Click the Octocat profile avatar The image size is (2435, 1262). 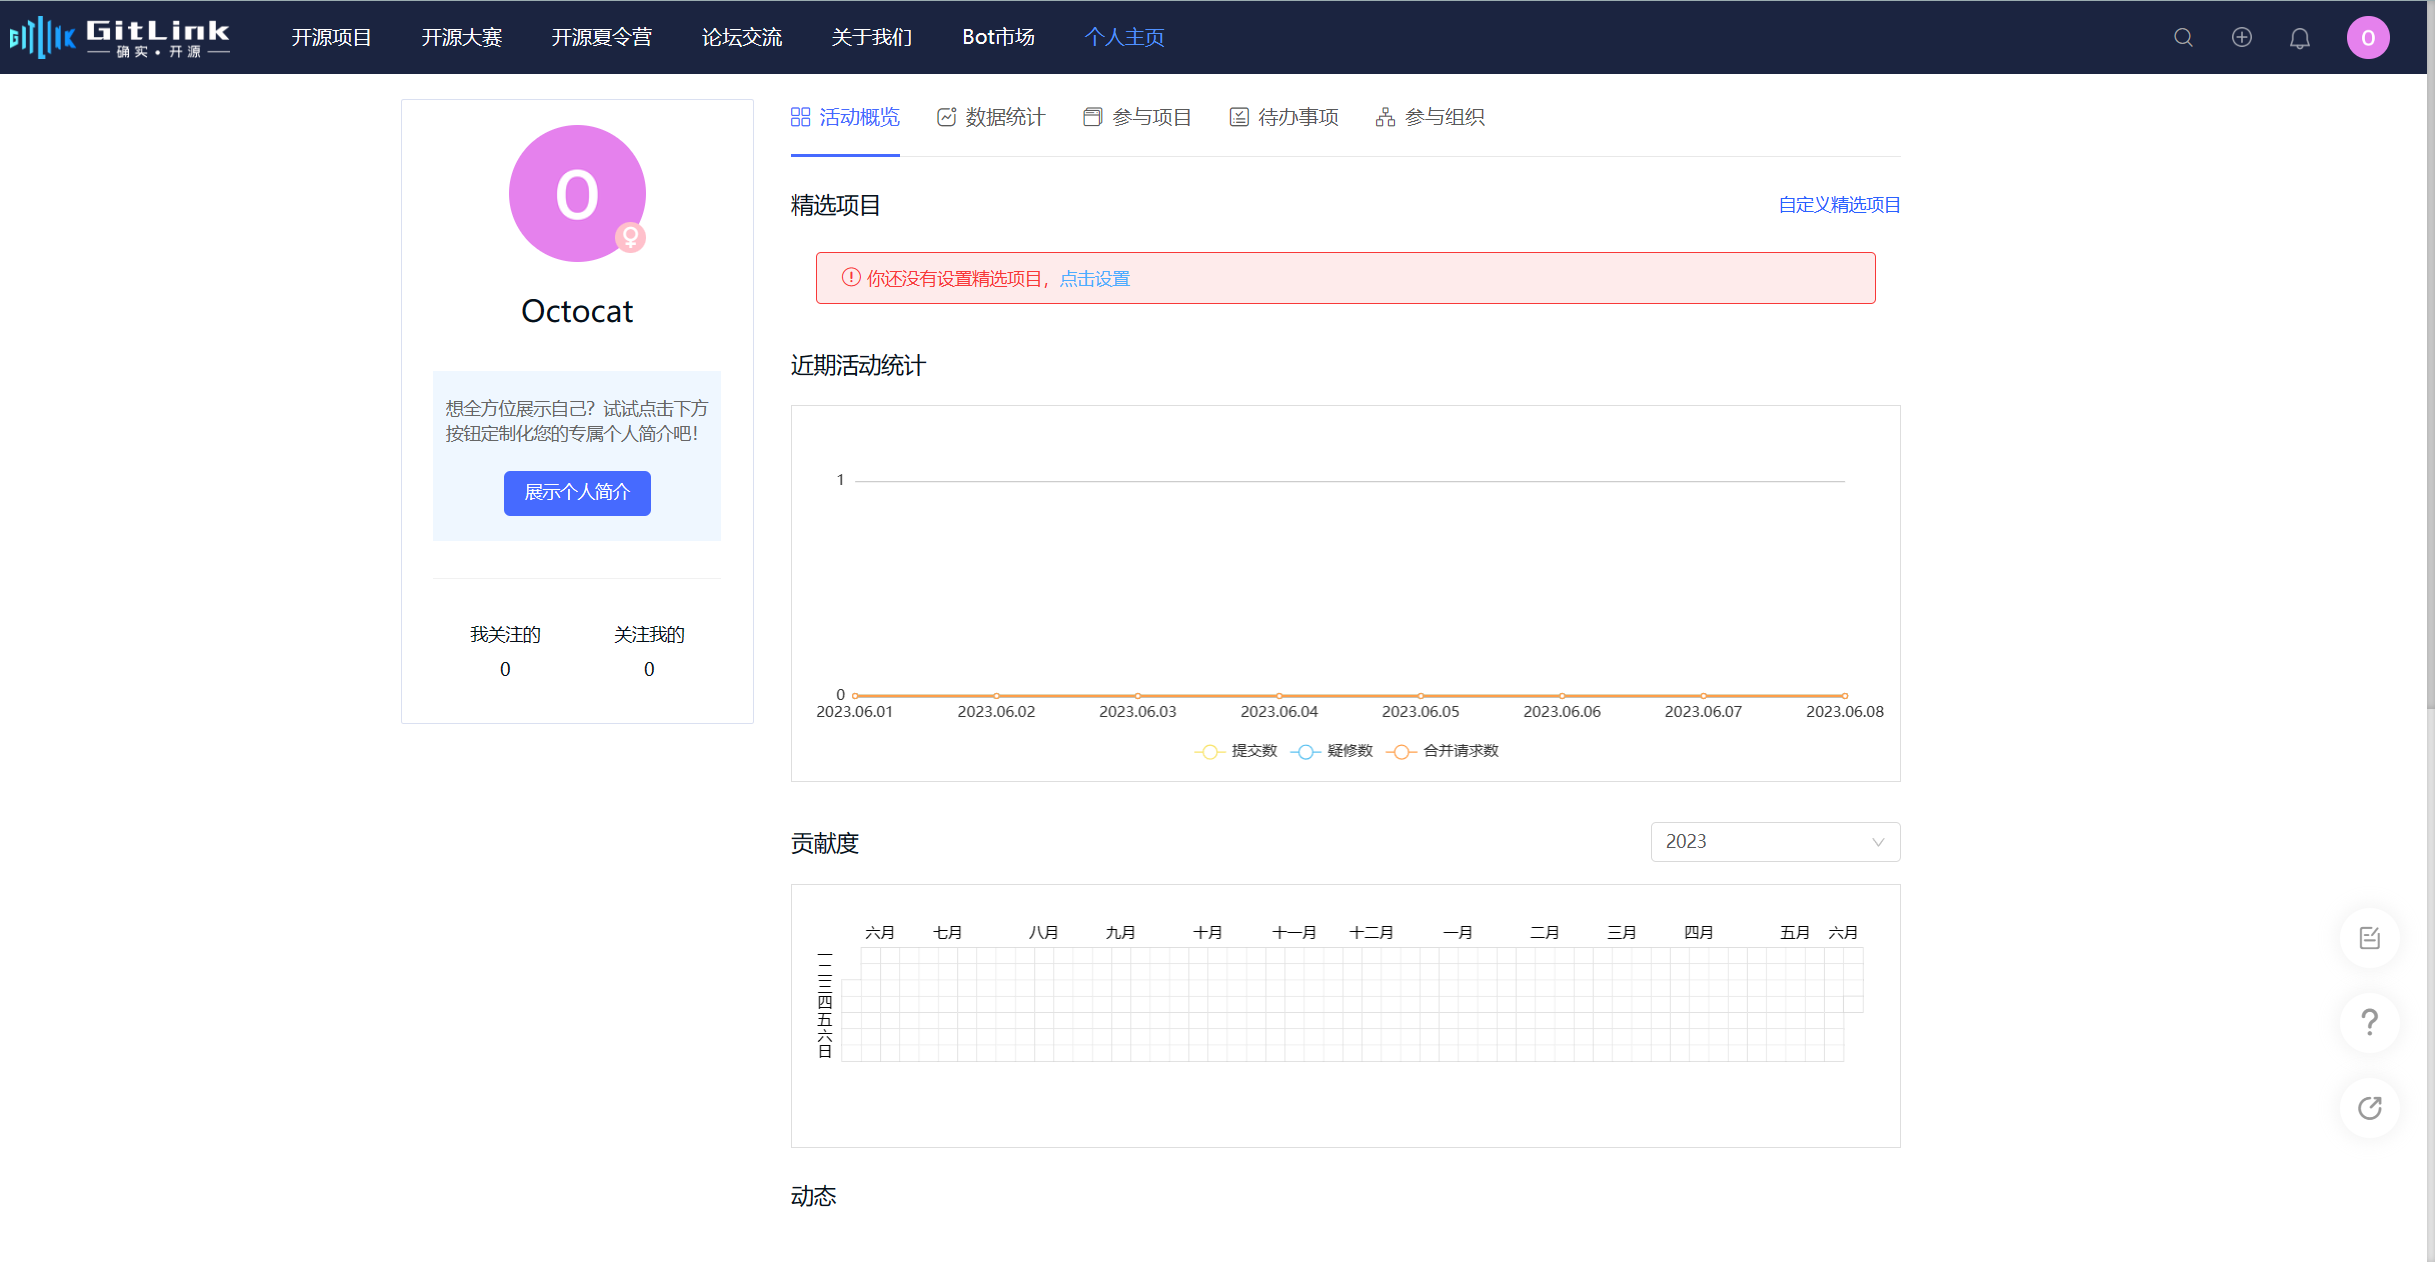(577, 194)
